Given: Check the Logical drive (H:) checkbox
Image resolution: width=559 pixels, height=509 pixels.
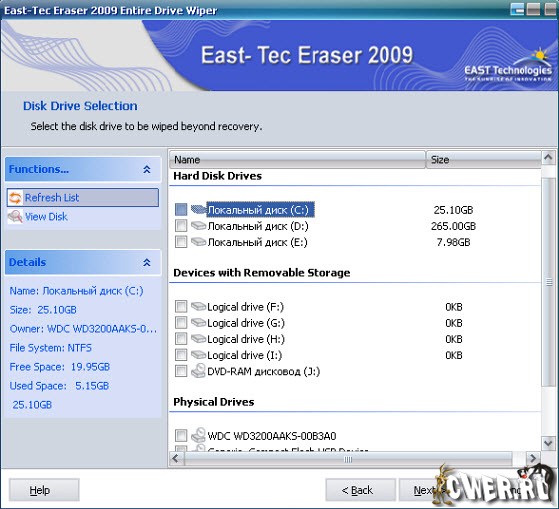Looking at the screenshot, I should (x=181, y=339).
